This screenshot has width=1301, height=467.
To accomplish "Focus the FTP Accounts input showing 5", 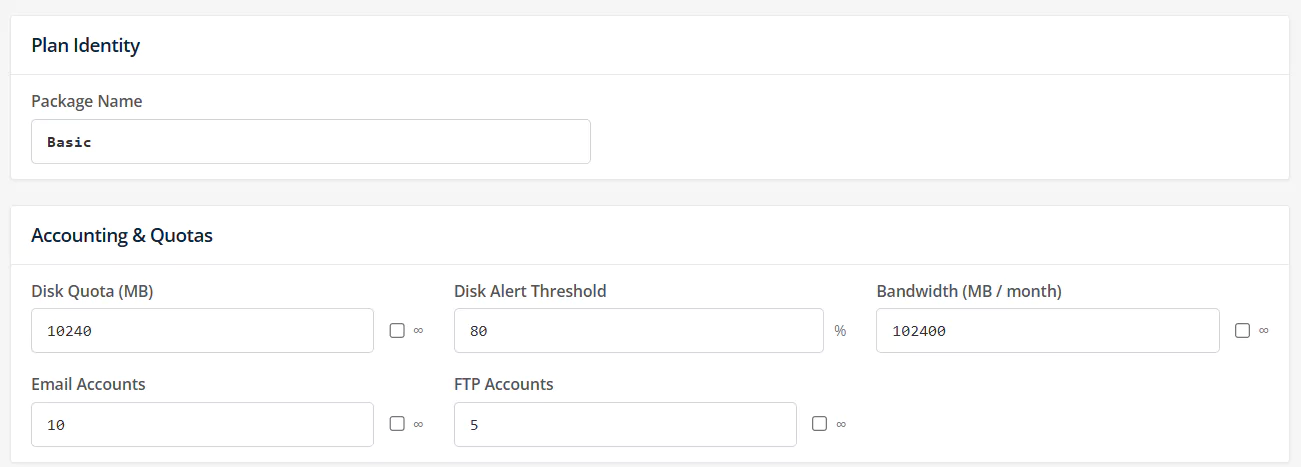I will coord(625,424).
